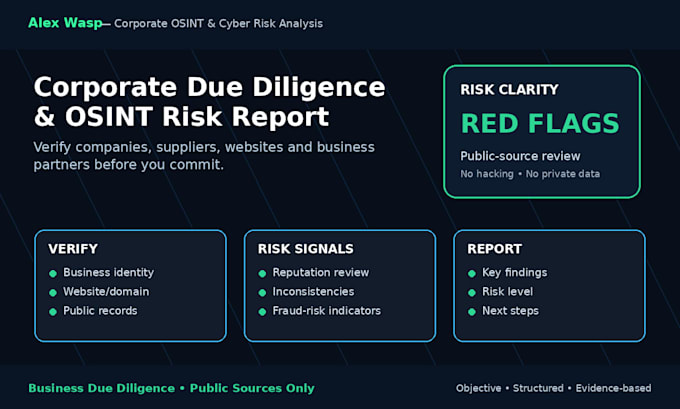
Task: Click 'Objective' in the footer
Action: click(x=478, y=388)
